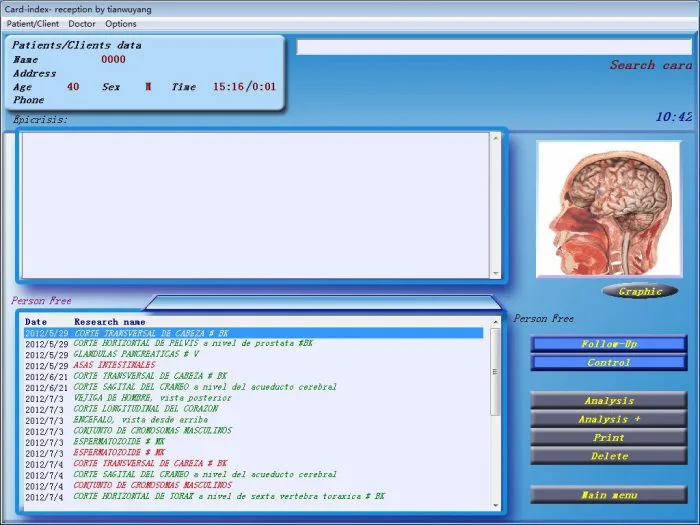Select CORTE HORIZONTAL DE PELVIS research row
Screen dimensions: 700x525
[x=254, y=344]
